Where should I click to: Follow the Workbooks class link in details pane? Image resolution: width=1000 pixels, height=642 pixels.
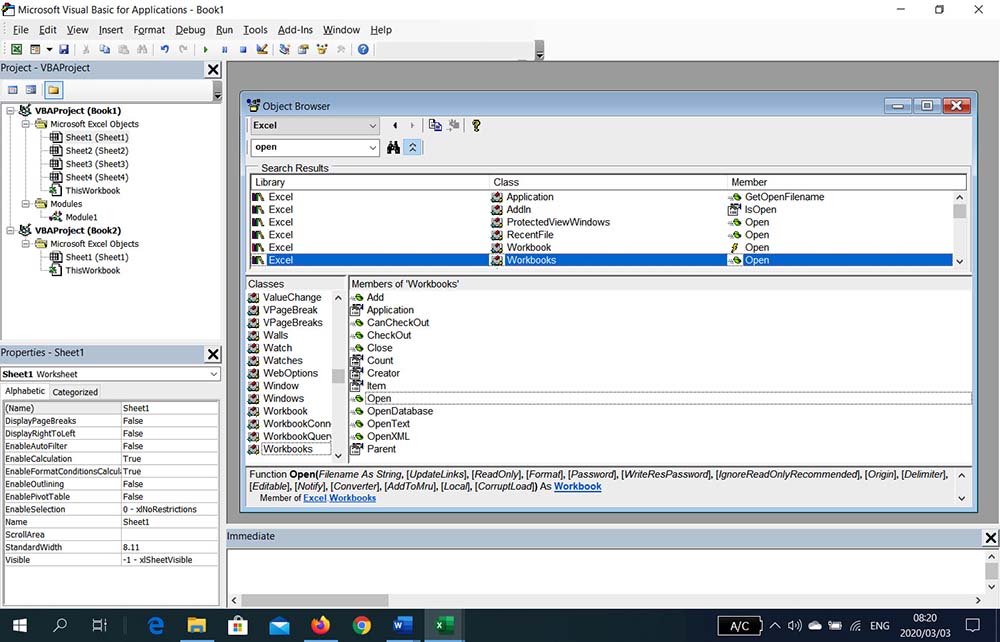coord(352,498)
